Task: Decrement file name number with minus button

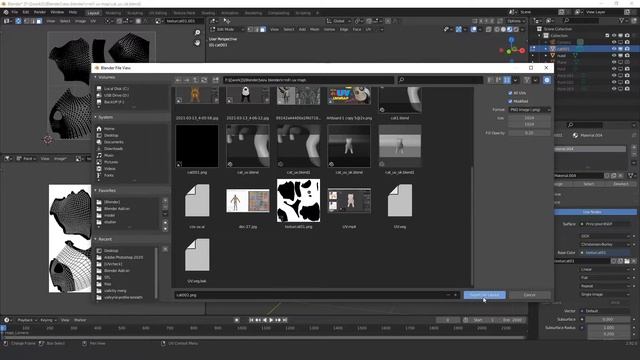Action: click(448, 295)
